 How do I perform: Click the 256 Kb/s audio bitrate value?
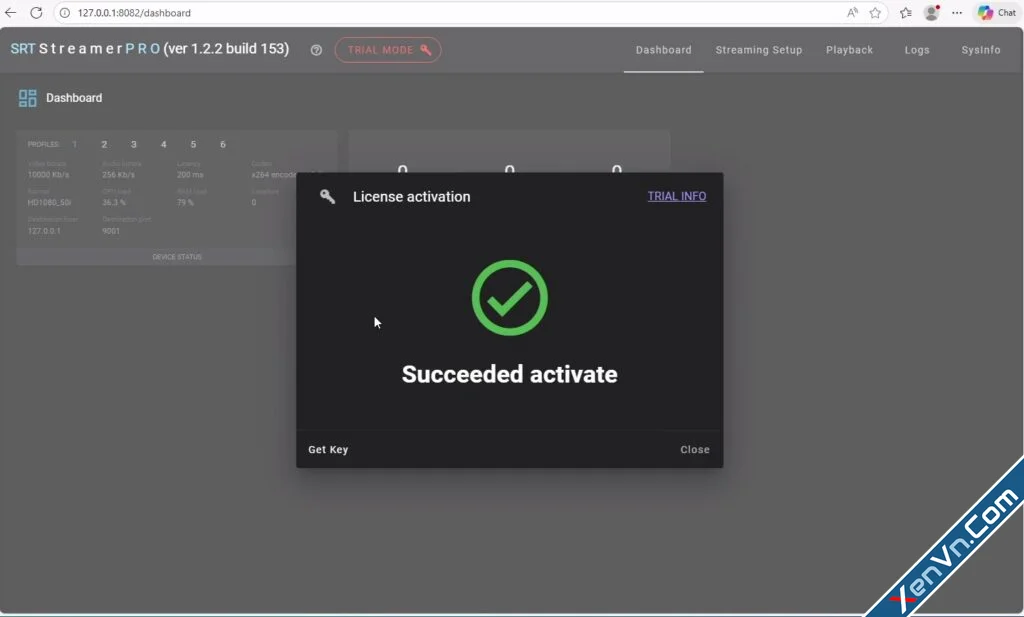click(118, 175)
